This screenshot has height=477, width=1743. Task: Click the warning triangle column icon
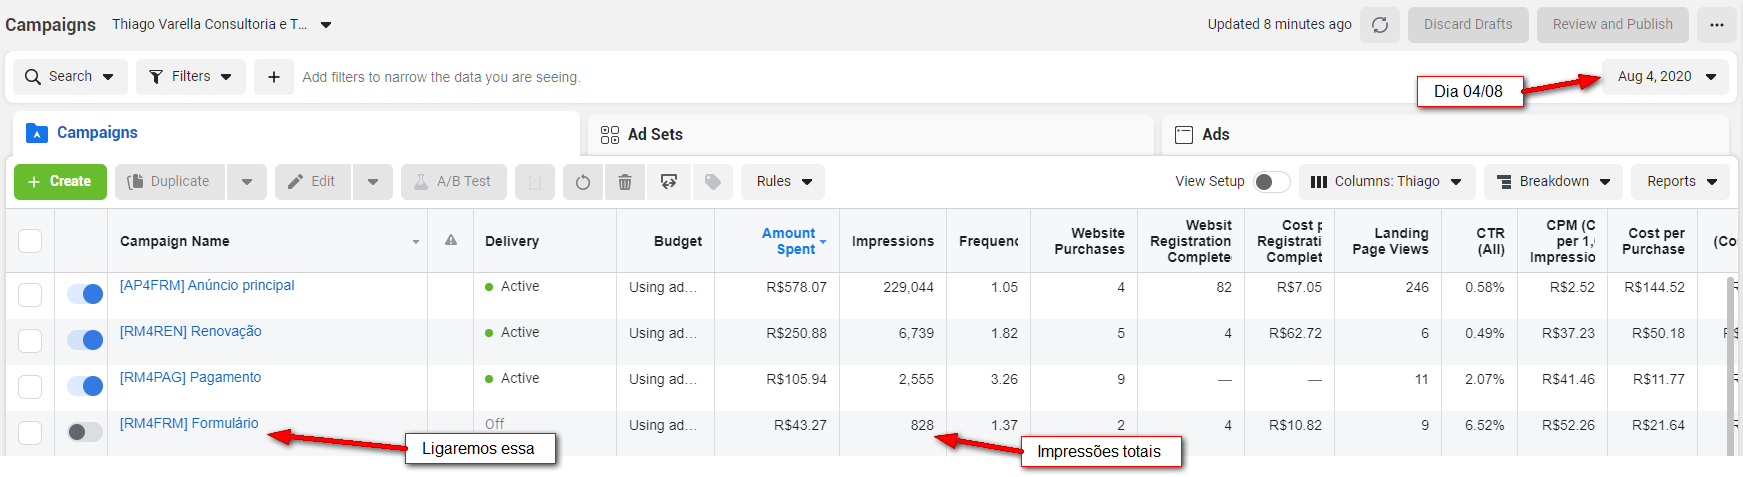451,241
